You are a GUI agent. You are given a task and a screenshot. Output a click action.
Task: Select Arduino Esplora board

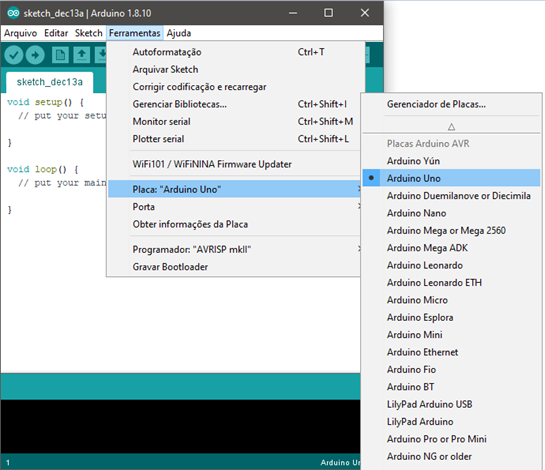pyautogui.click(x=451, y=317)
